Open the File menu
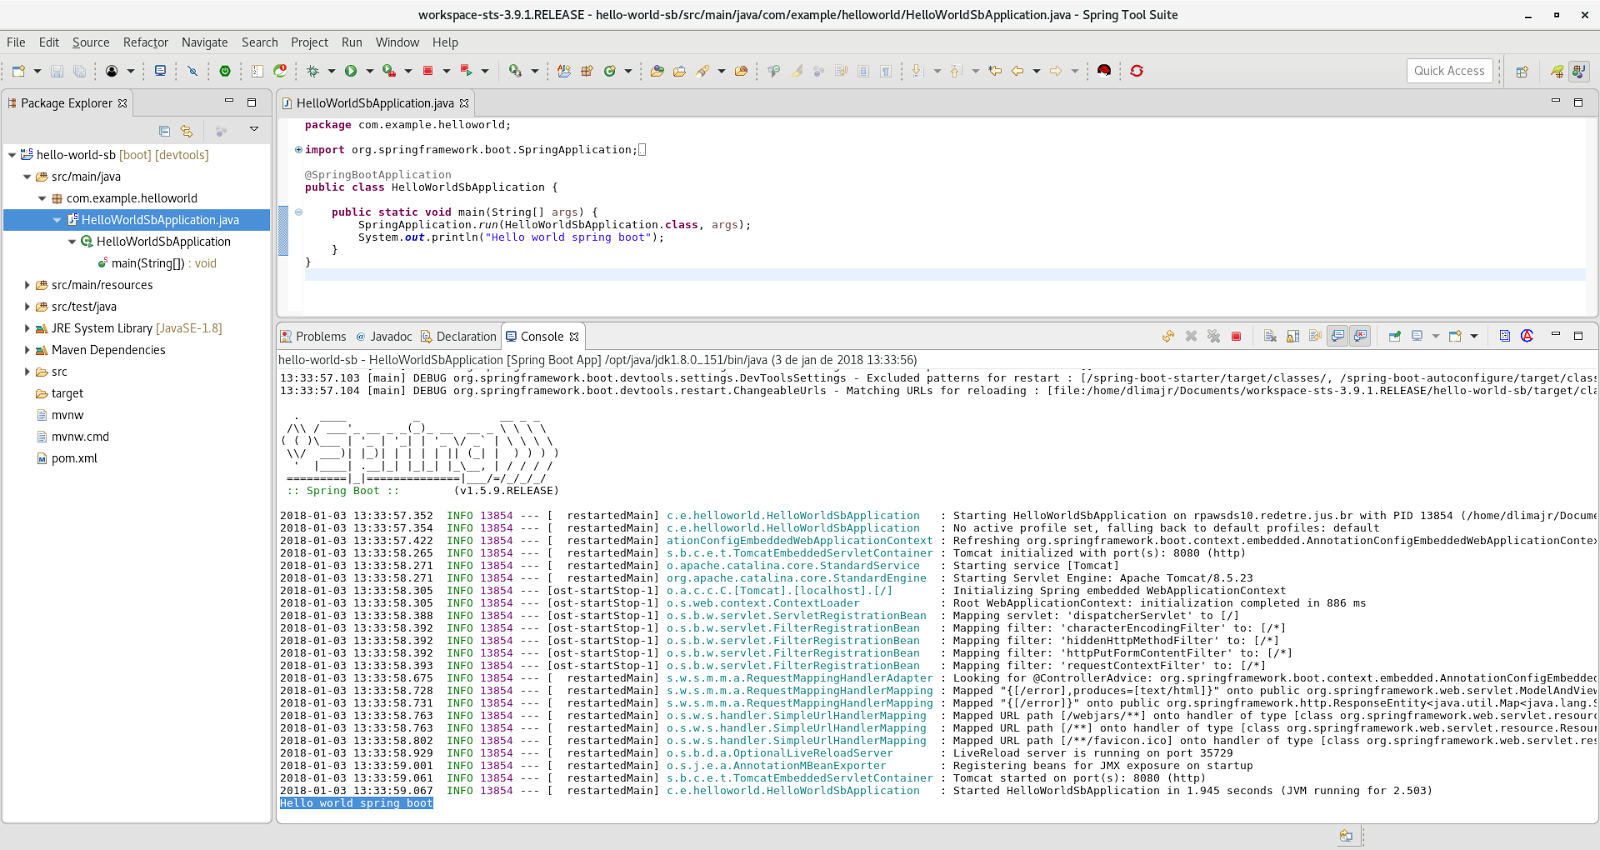 coord(16,42)
